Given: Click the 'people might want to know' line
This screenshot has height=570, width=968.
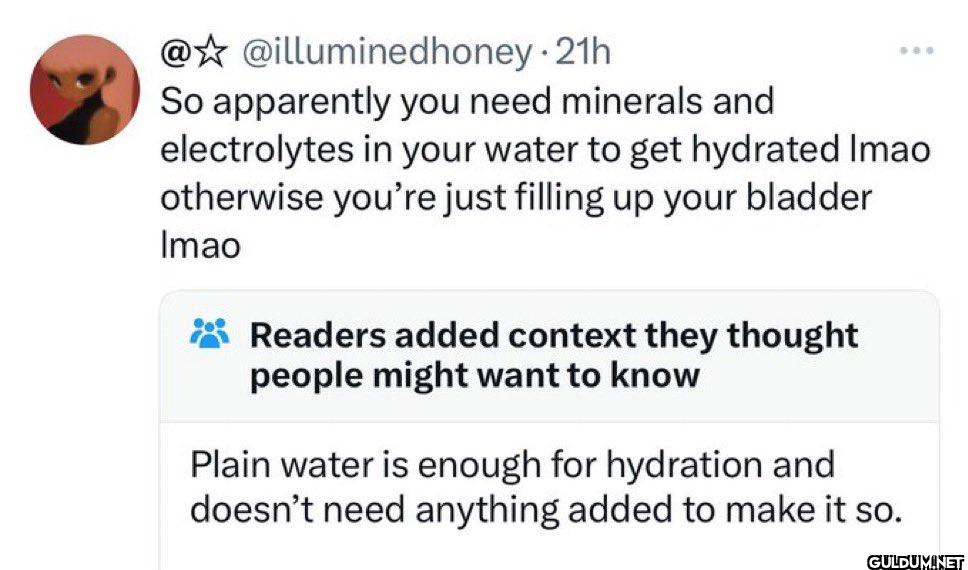Looking at the screenshot, I should point(475,376).
